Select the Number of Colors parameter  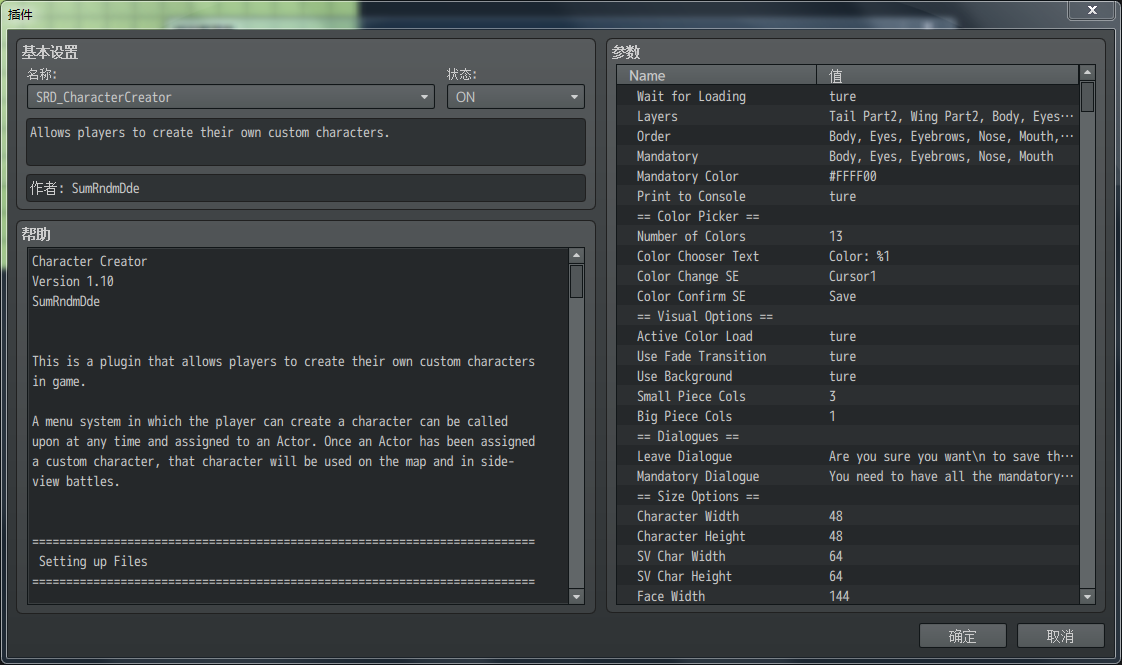(848, 236)
